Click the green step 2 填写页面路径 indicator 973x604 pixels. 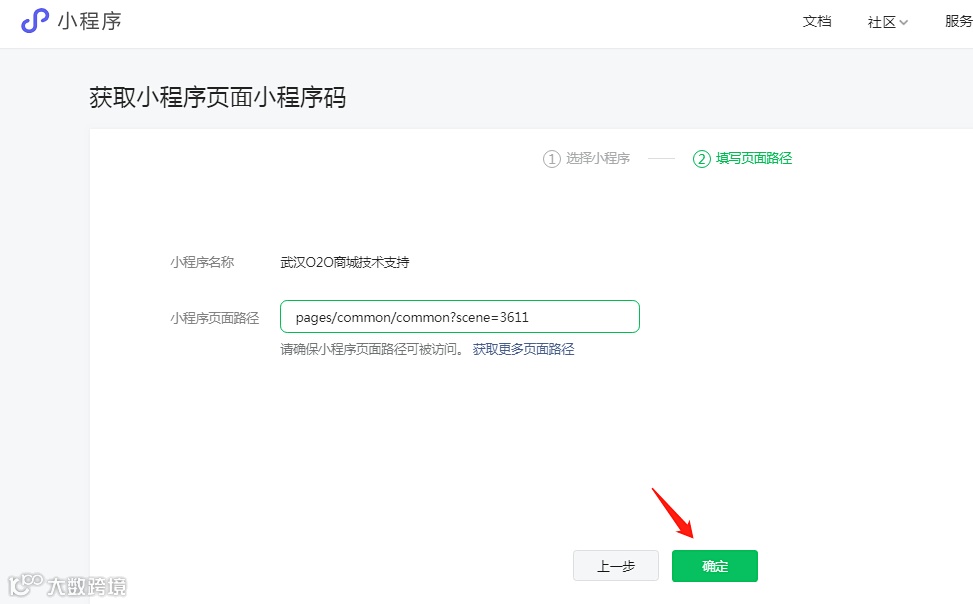point(742,158)
